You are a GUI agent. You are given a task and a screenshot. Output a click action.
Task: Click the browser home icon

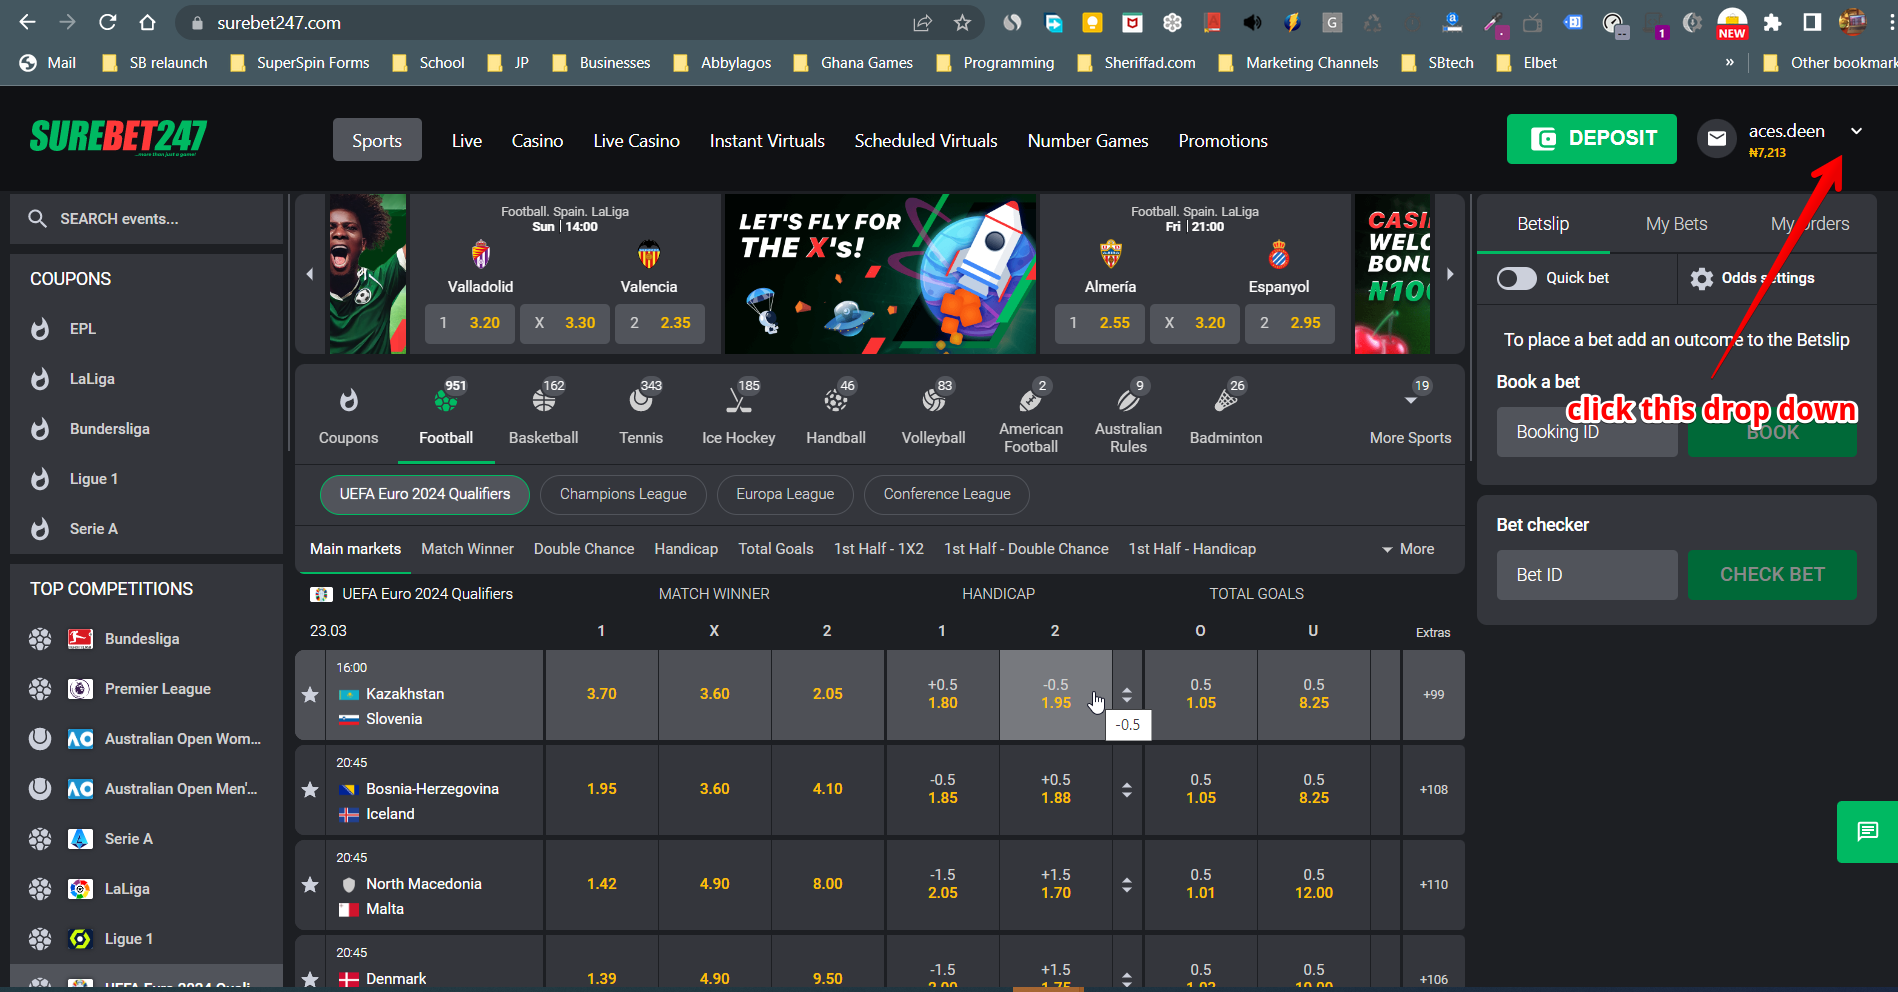147,22
